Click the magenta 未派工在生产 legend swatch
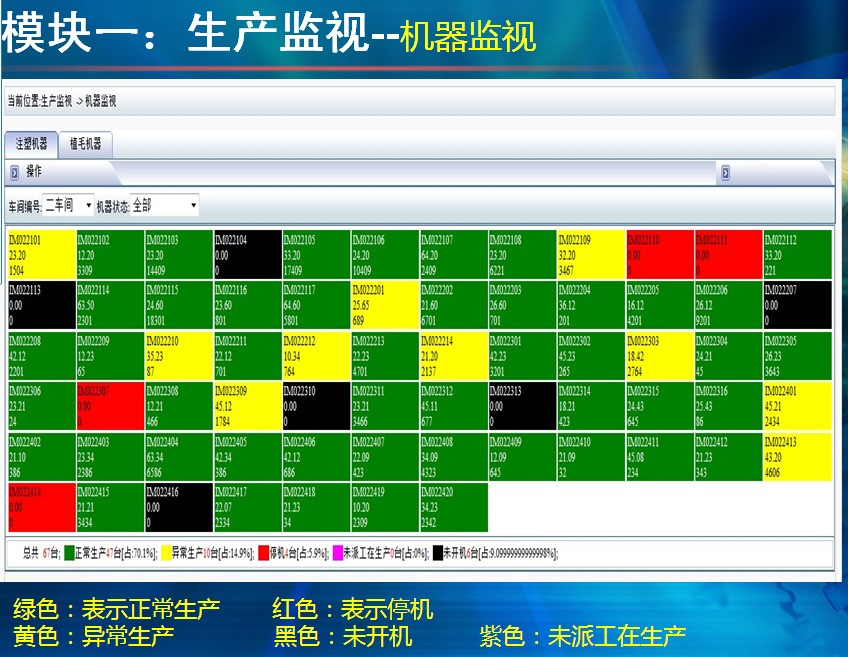 pos(337,552)
